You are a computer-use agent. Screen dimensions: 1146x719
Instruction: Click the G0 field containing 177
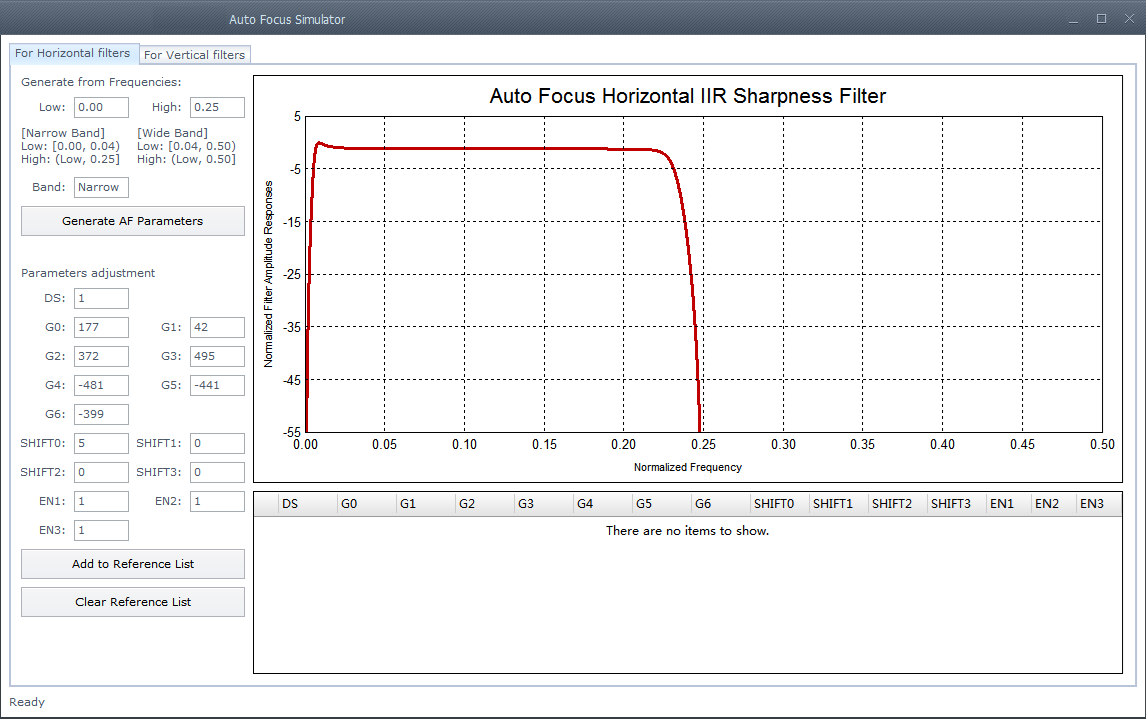coord(101,327)
